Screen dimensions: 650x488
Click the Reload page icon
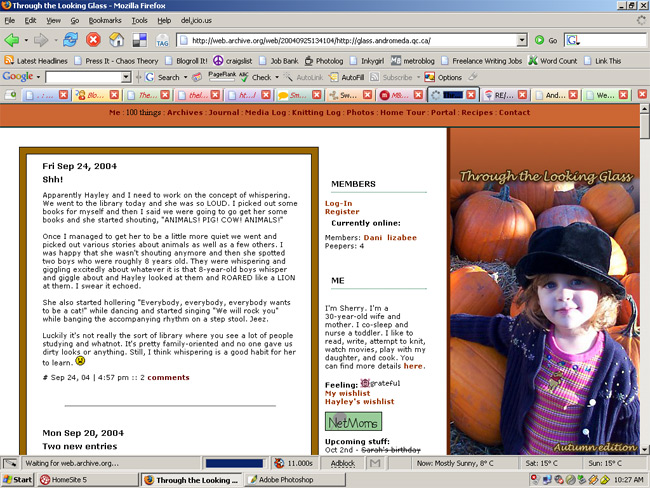pyautogui.click(x=71, y=40)
